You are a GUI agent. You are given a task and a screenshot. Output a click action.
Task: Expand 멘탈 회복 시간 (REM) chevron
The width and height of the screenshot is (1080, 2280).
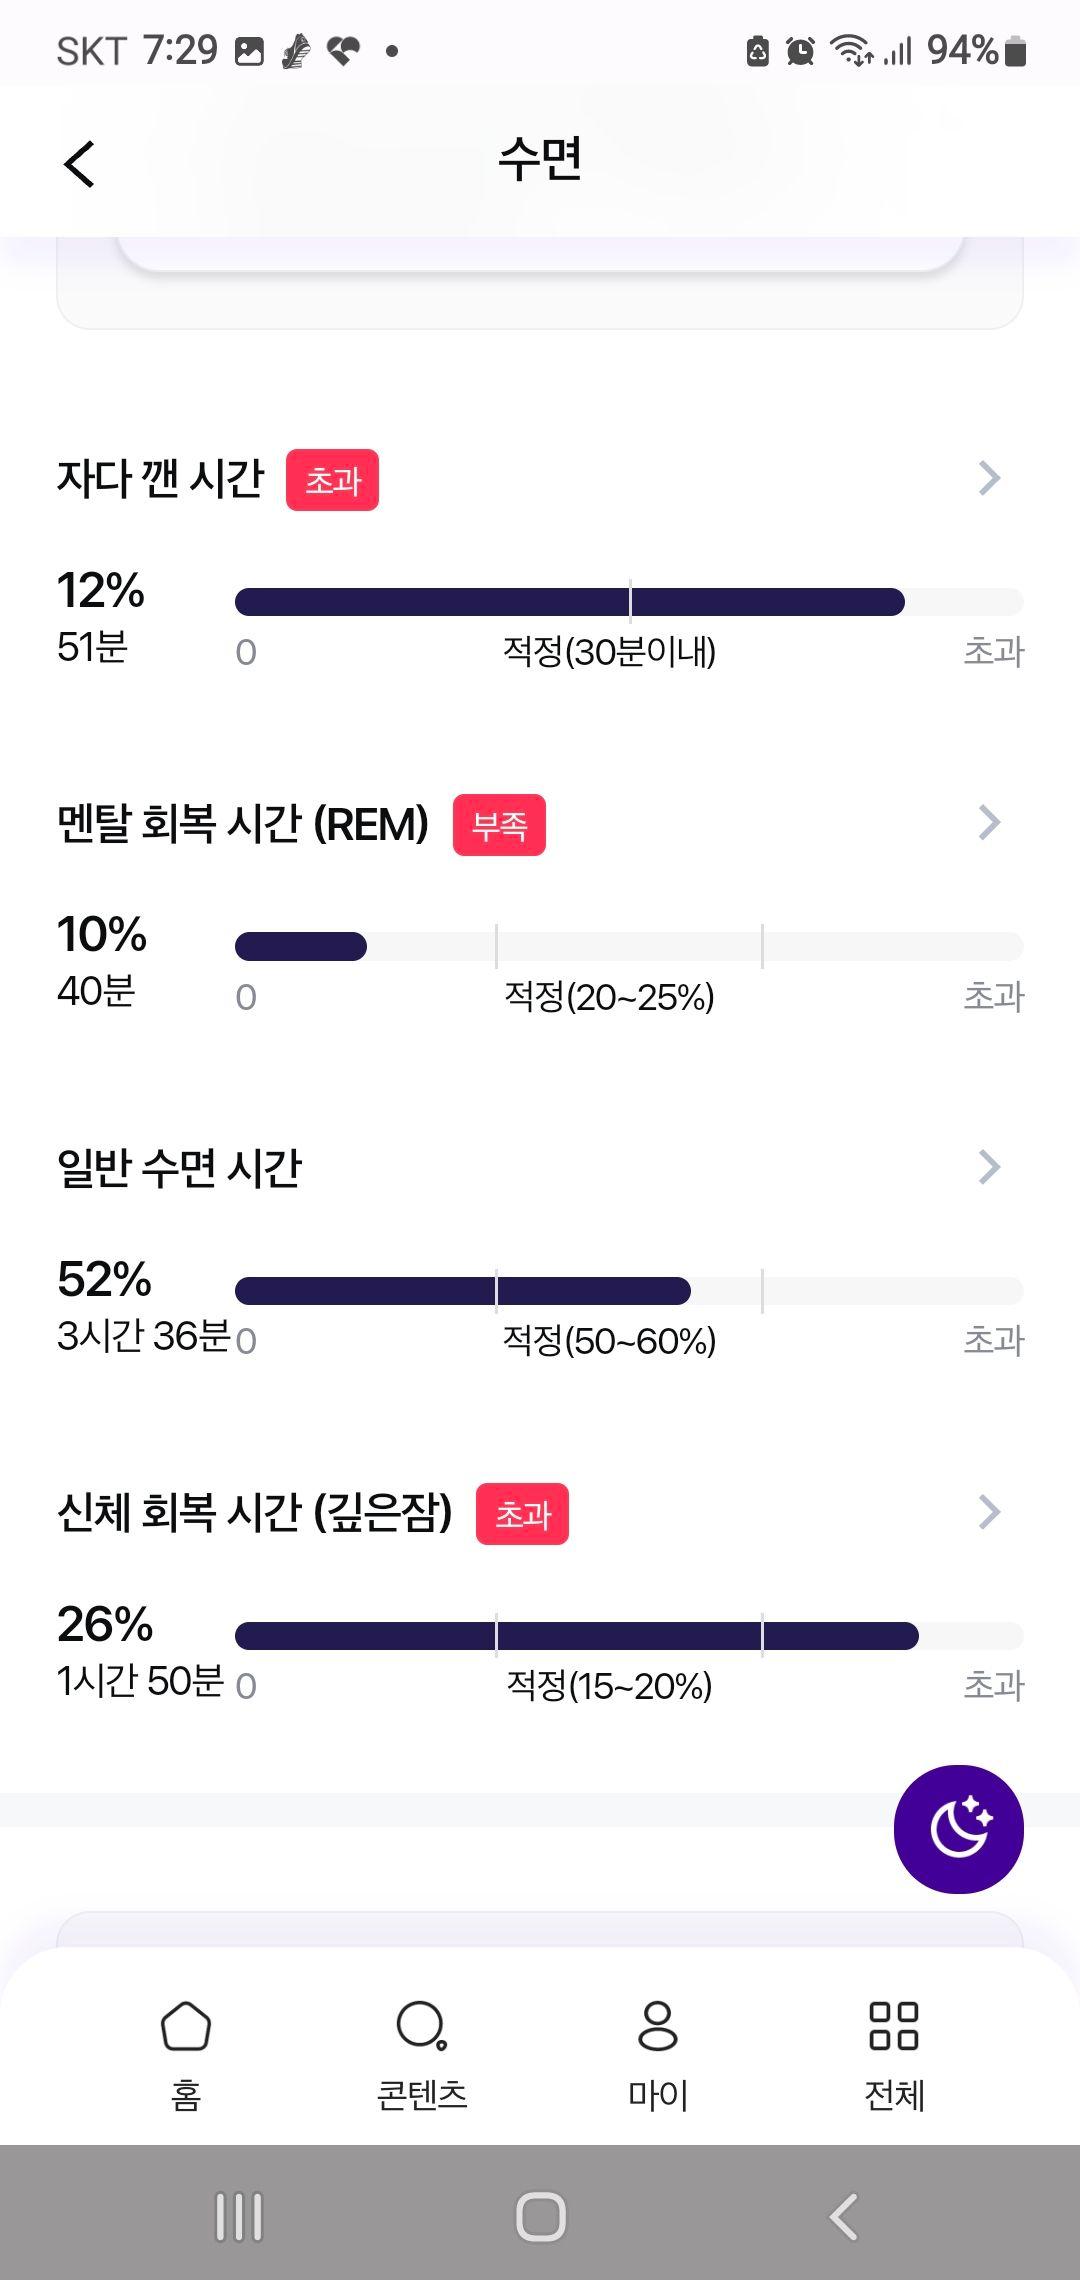tap(989, 822)
